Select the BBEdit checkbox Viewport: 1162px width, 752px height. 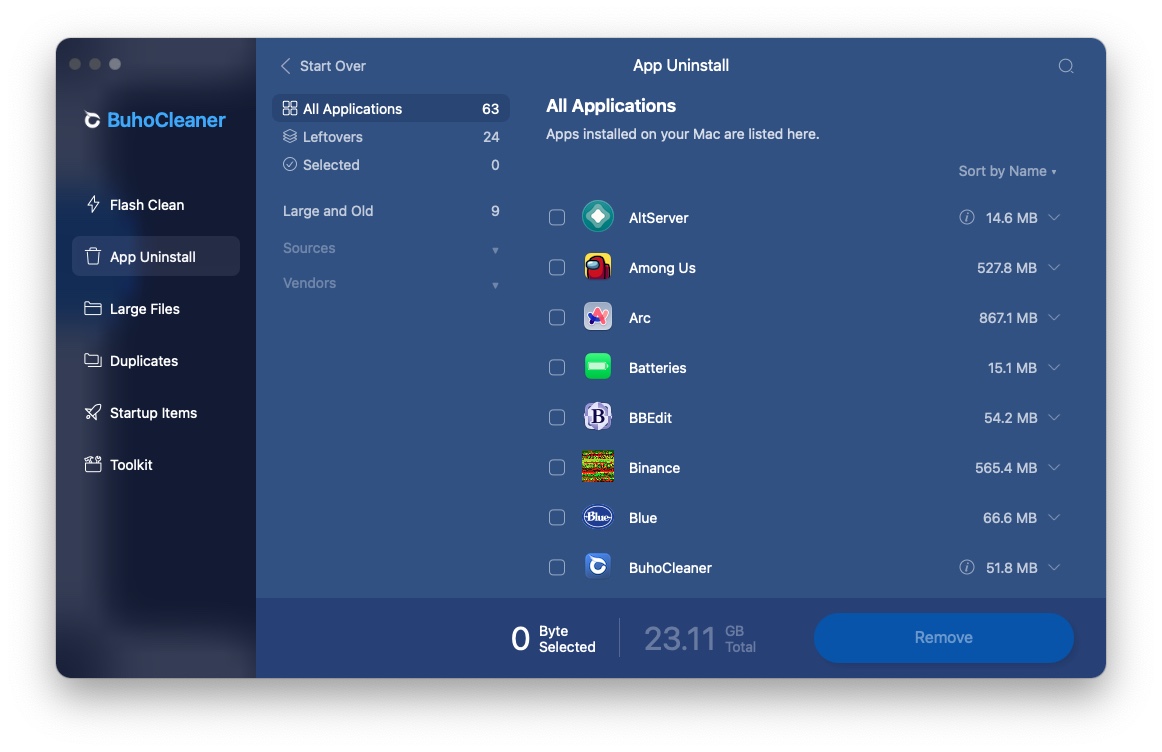coord(557,417)
